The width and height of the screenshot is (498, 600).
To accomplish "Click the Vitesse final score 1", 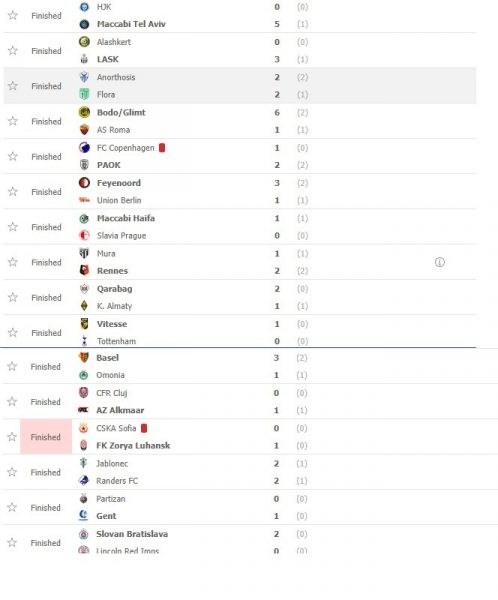I will 277,324.
